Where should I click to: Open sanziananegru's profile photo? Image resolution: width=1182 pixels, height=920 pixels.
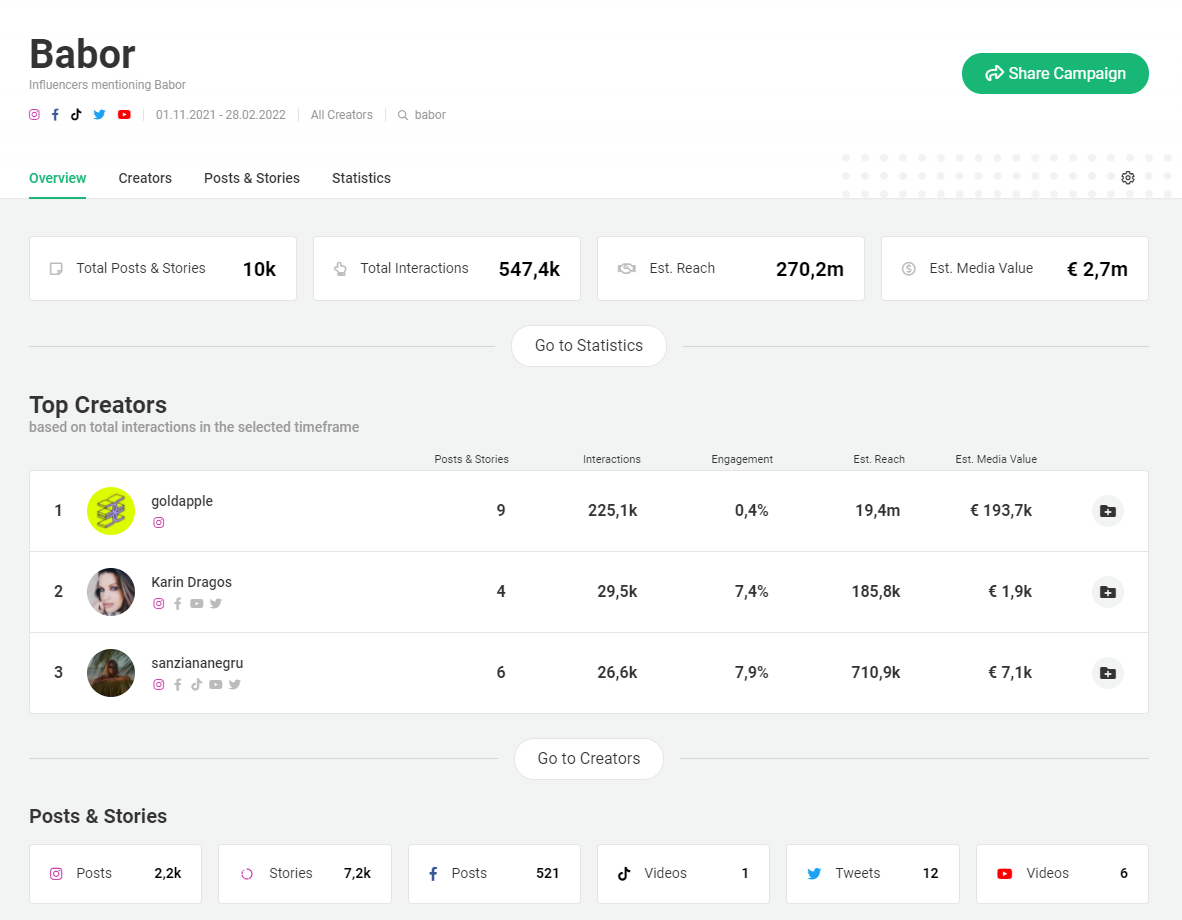[111, 673]
